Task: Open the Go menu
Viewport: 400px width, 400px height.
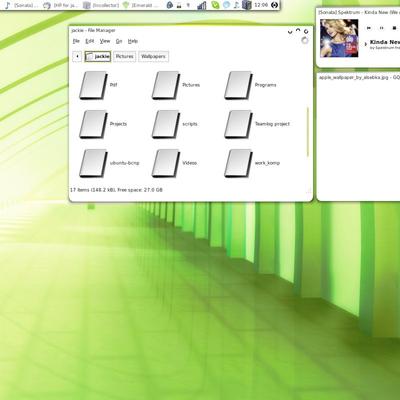Action: coord(119,41)
